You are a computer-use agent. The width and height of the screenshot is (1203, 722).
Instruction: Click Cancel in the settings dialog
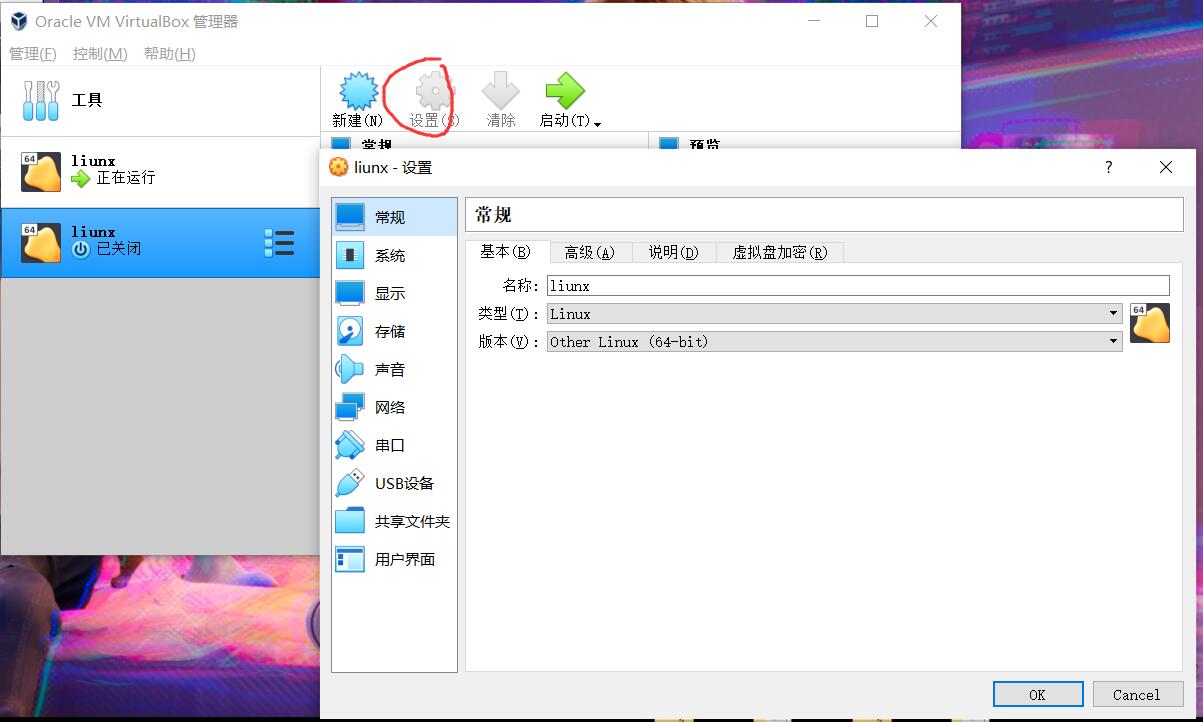pos(1137,694)
